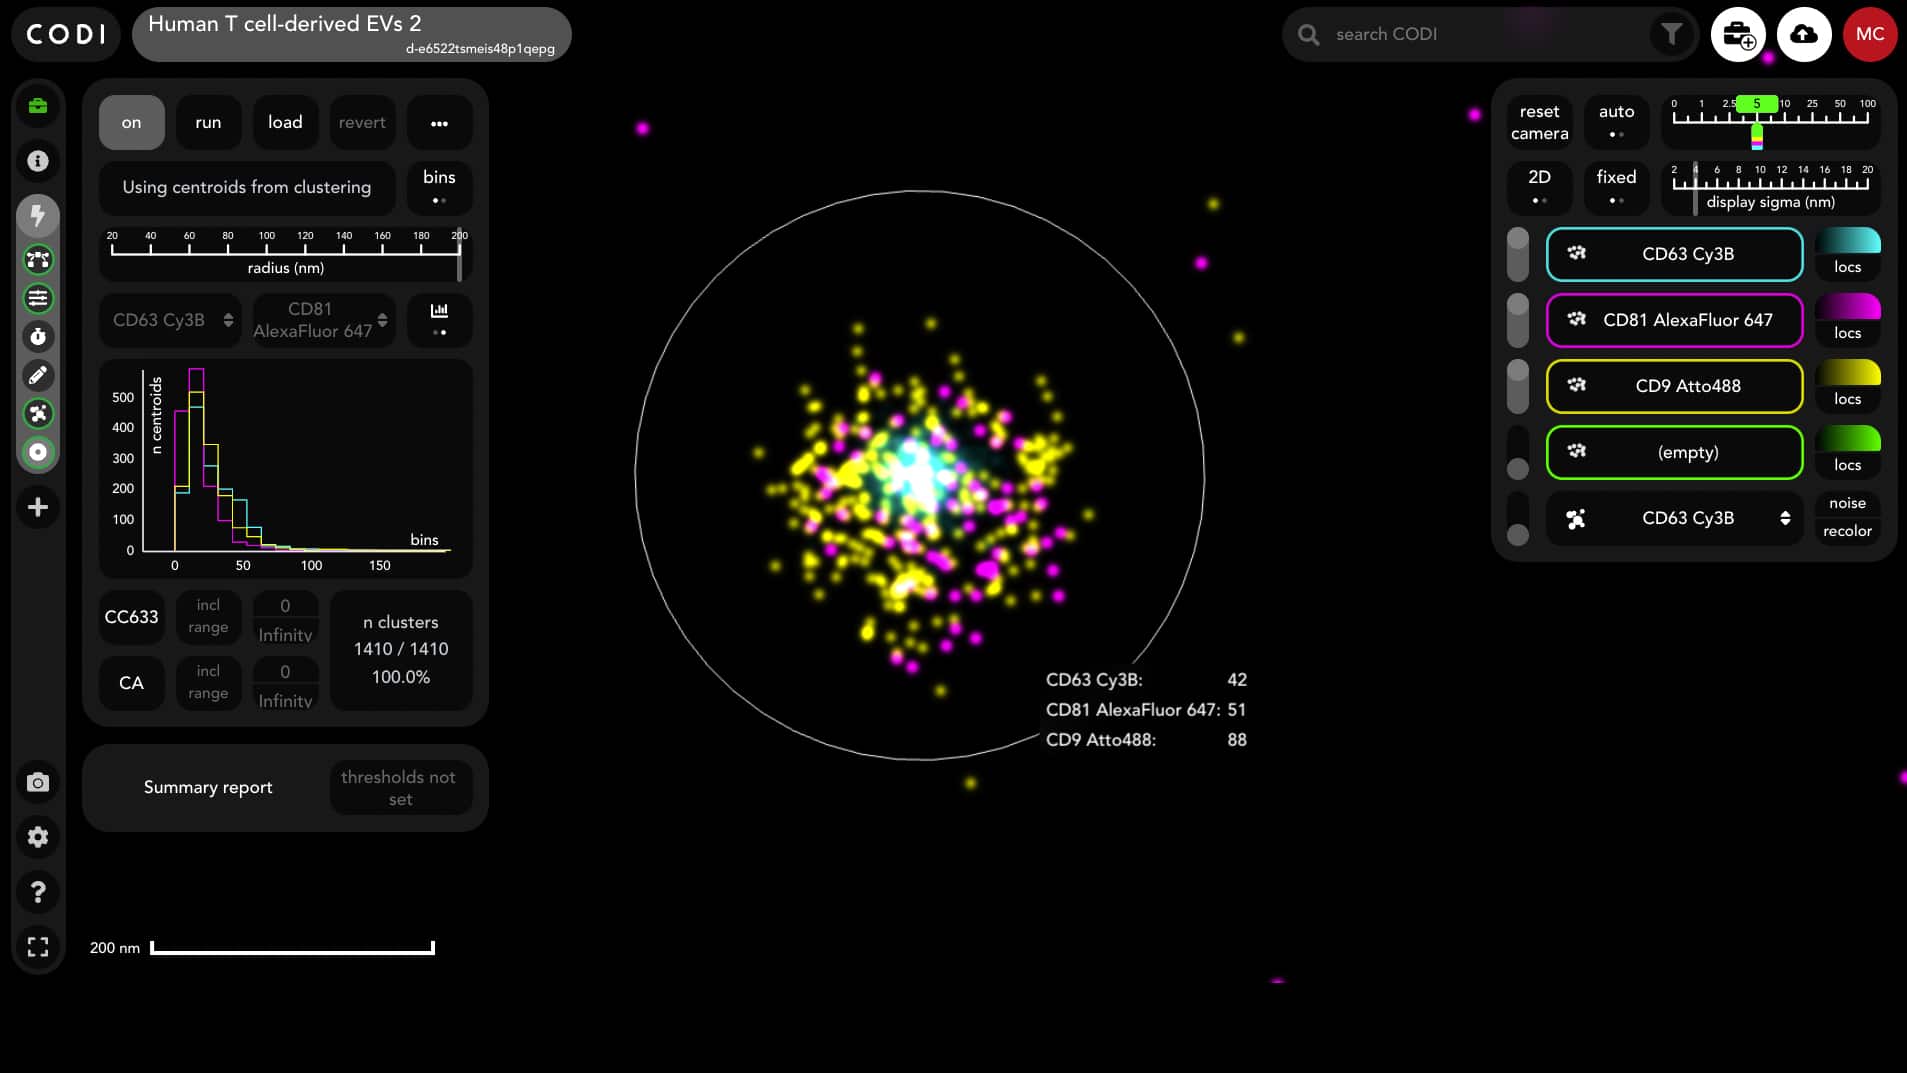Screen dimensions: 1907x1073
Task: Open the CD81 AlexaFluor 647 dropdown in left panel
Action: click(323, 320)
